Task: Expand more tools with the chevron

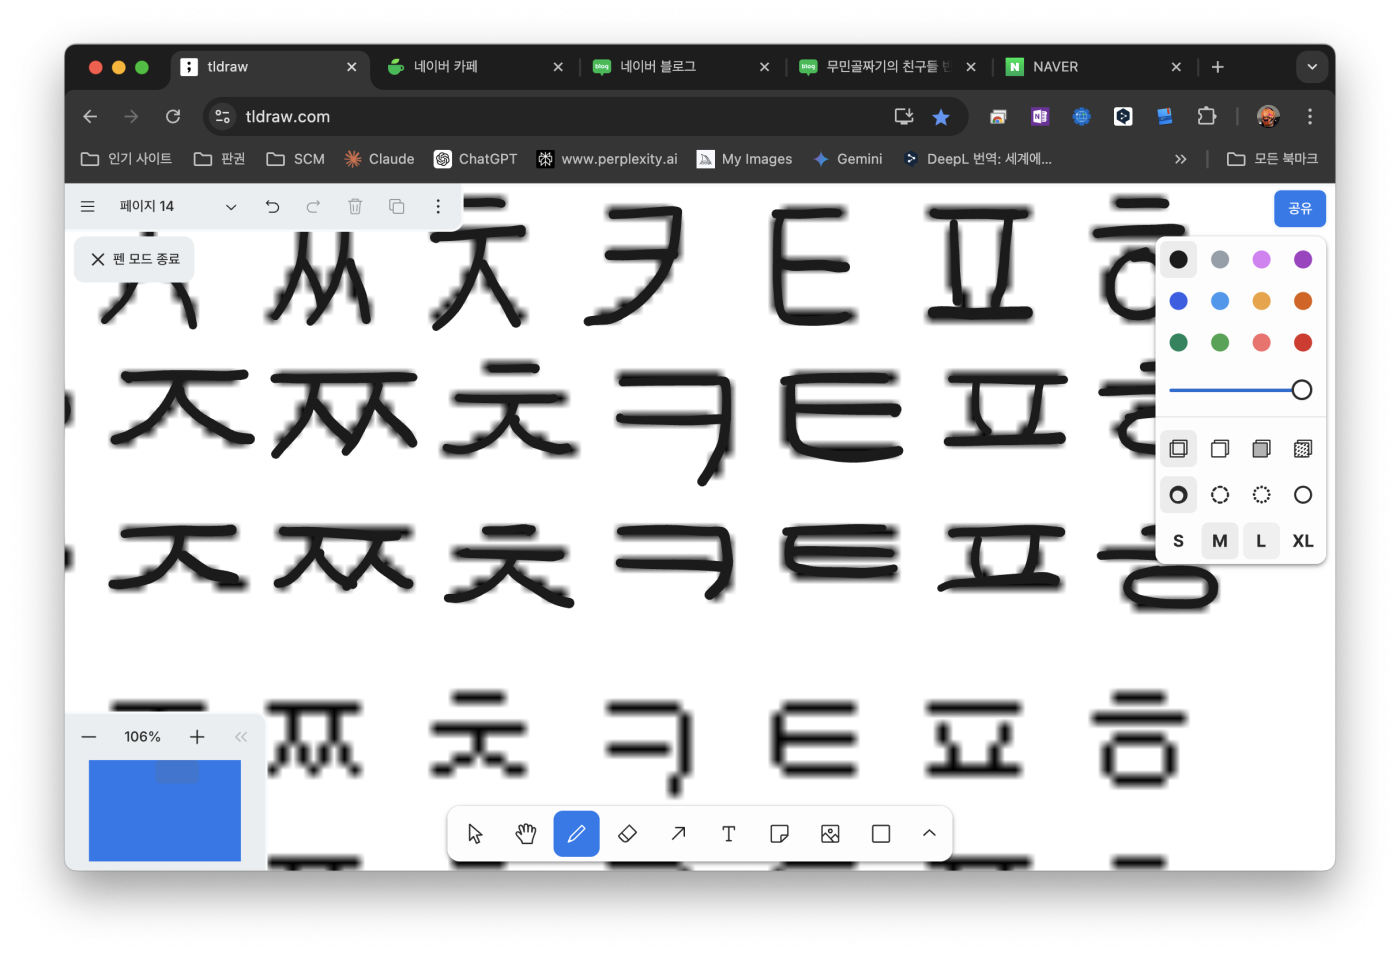Action: tap(929, 834)
